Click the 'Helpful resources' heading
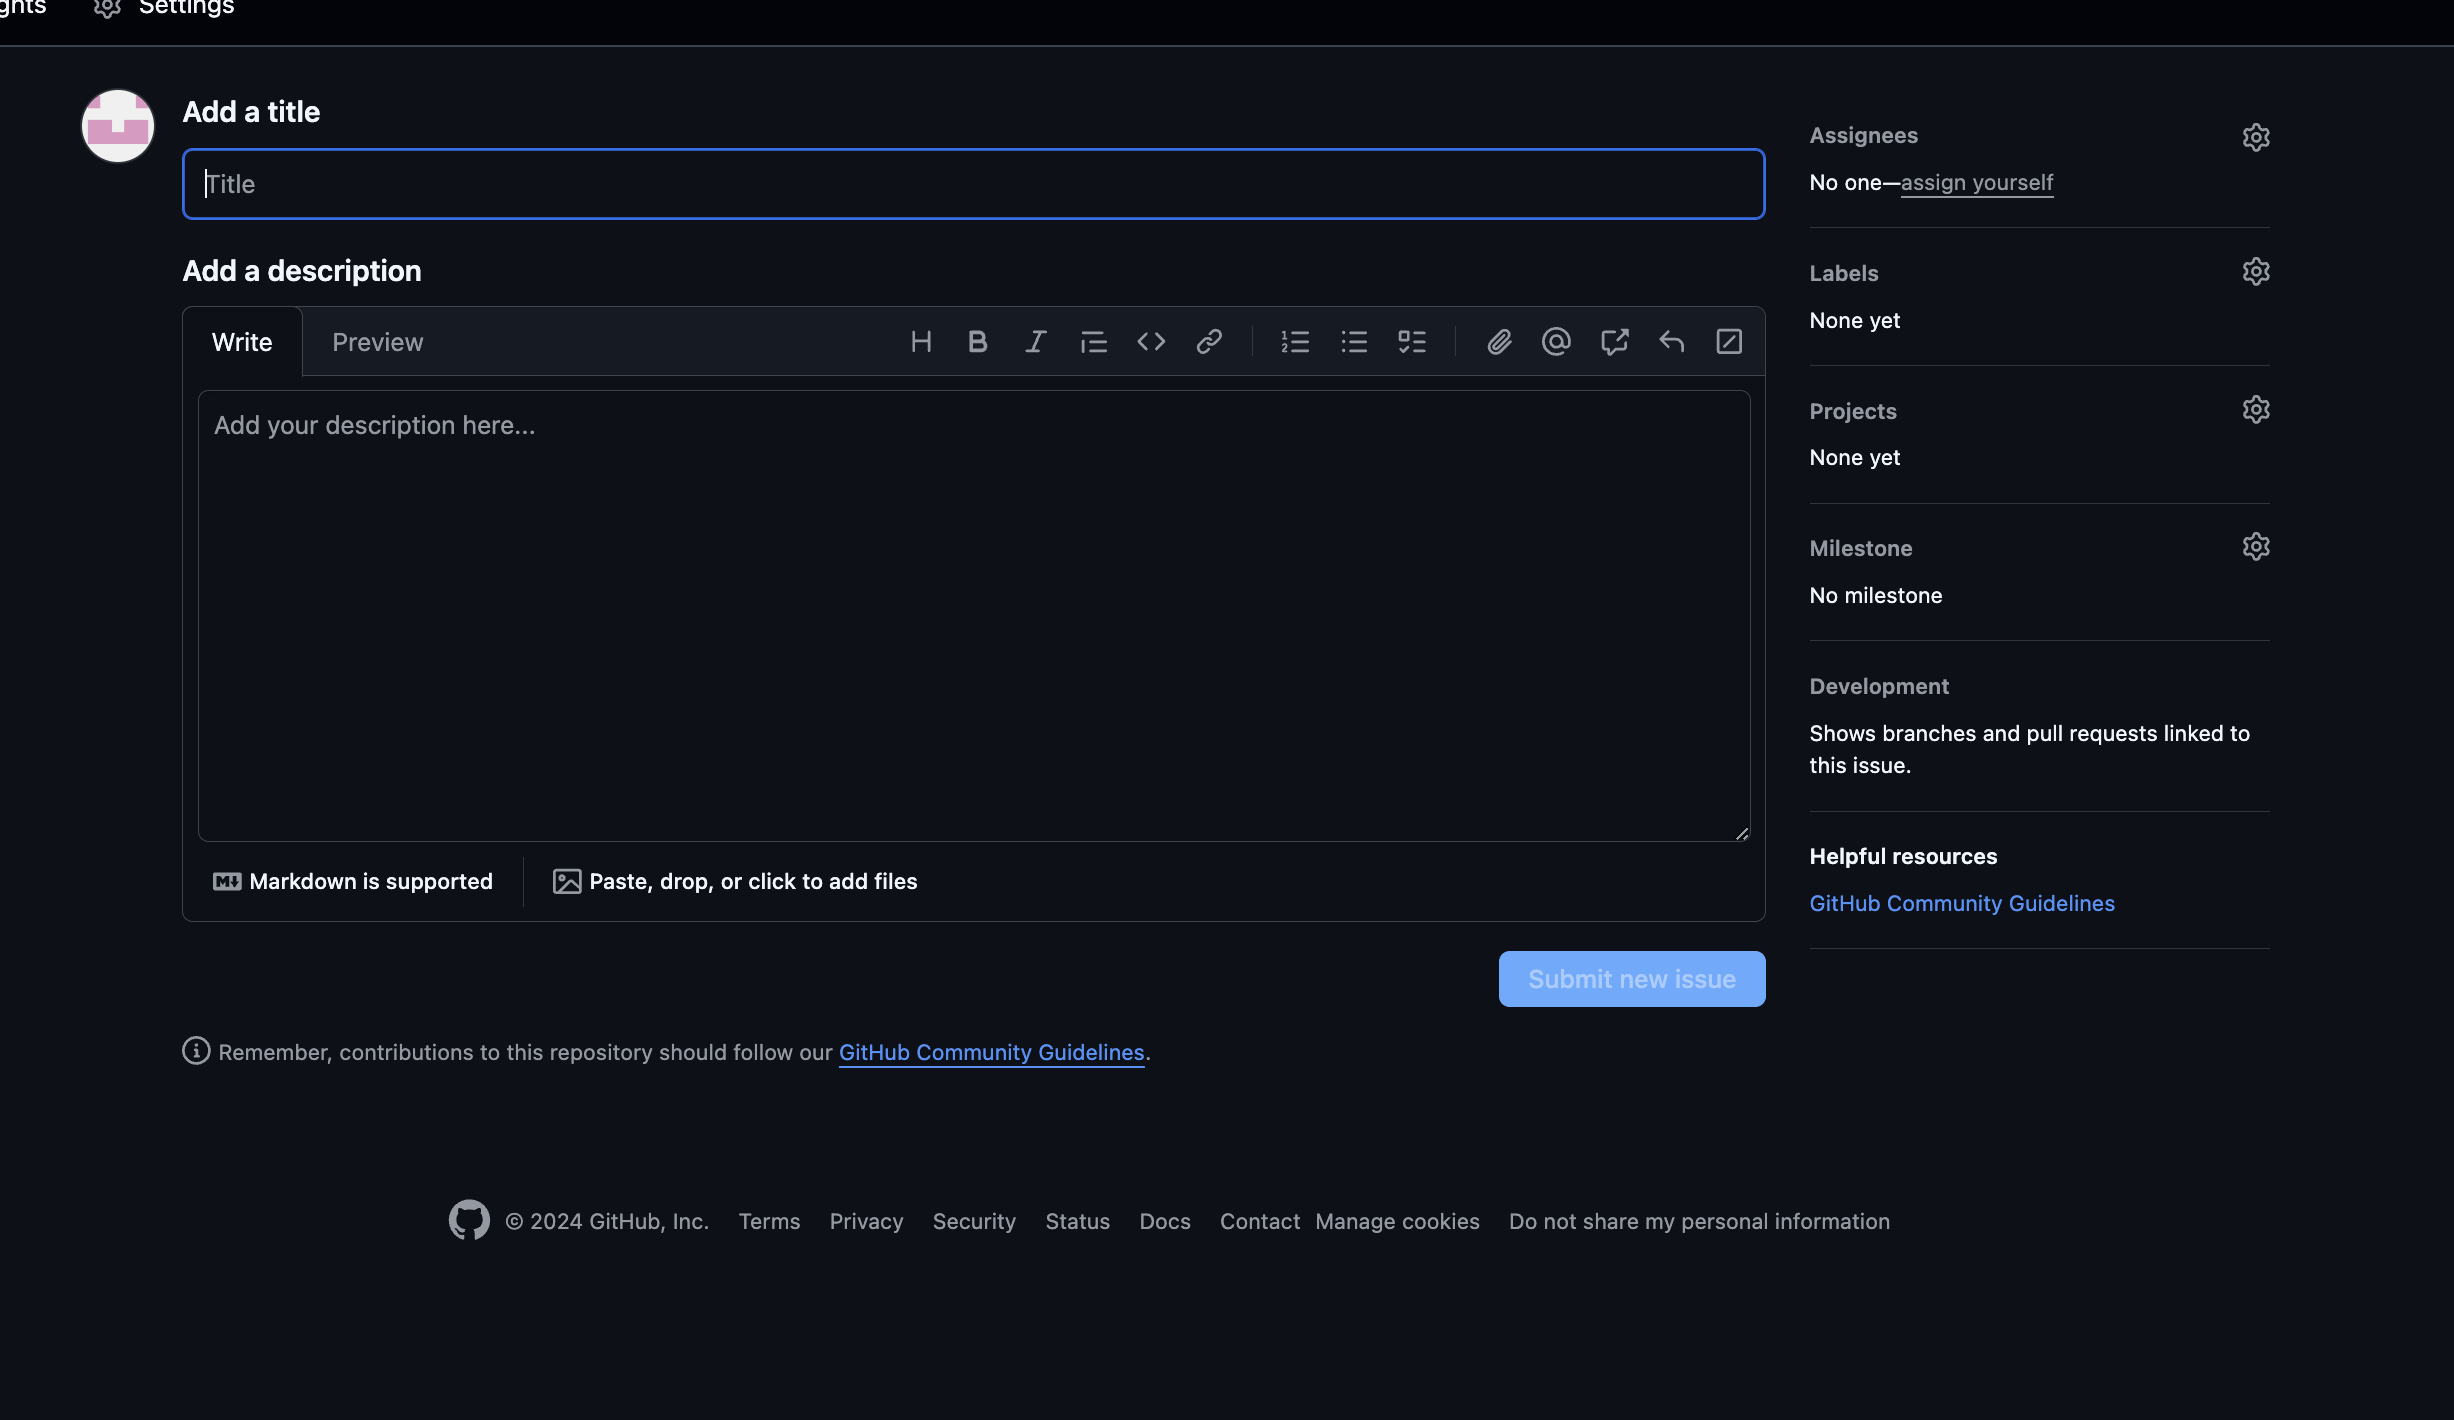Viewport: 2454px width, 1420px height. (x=1903, y=856)
